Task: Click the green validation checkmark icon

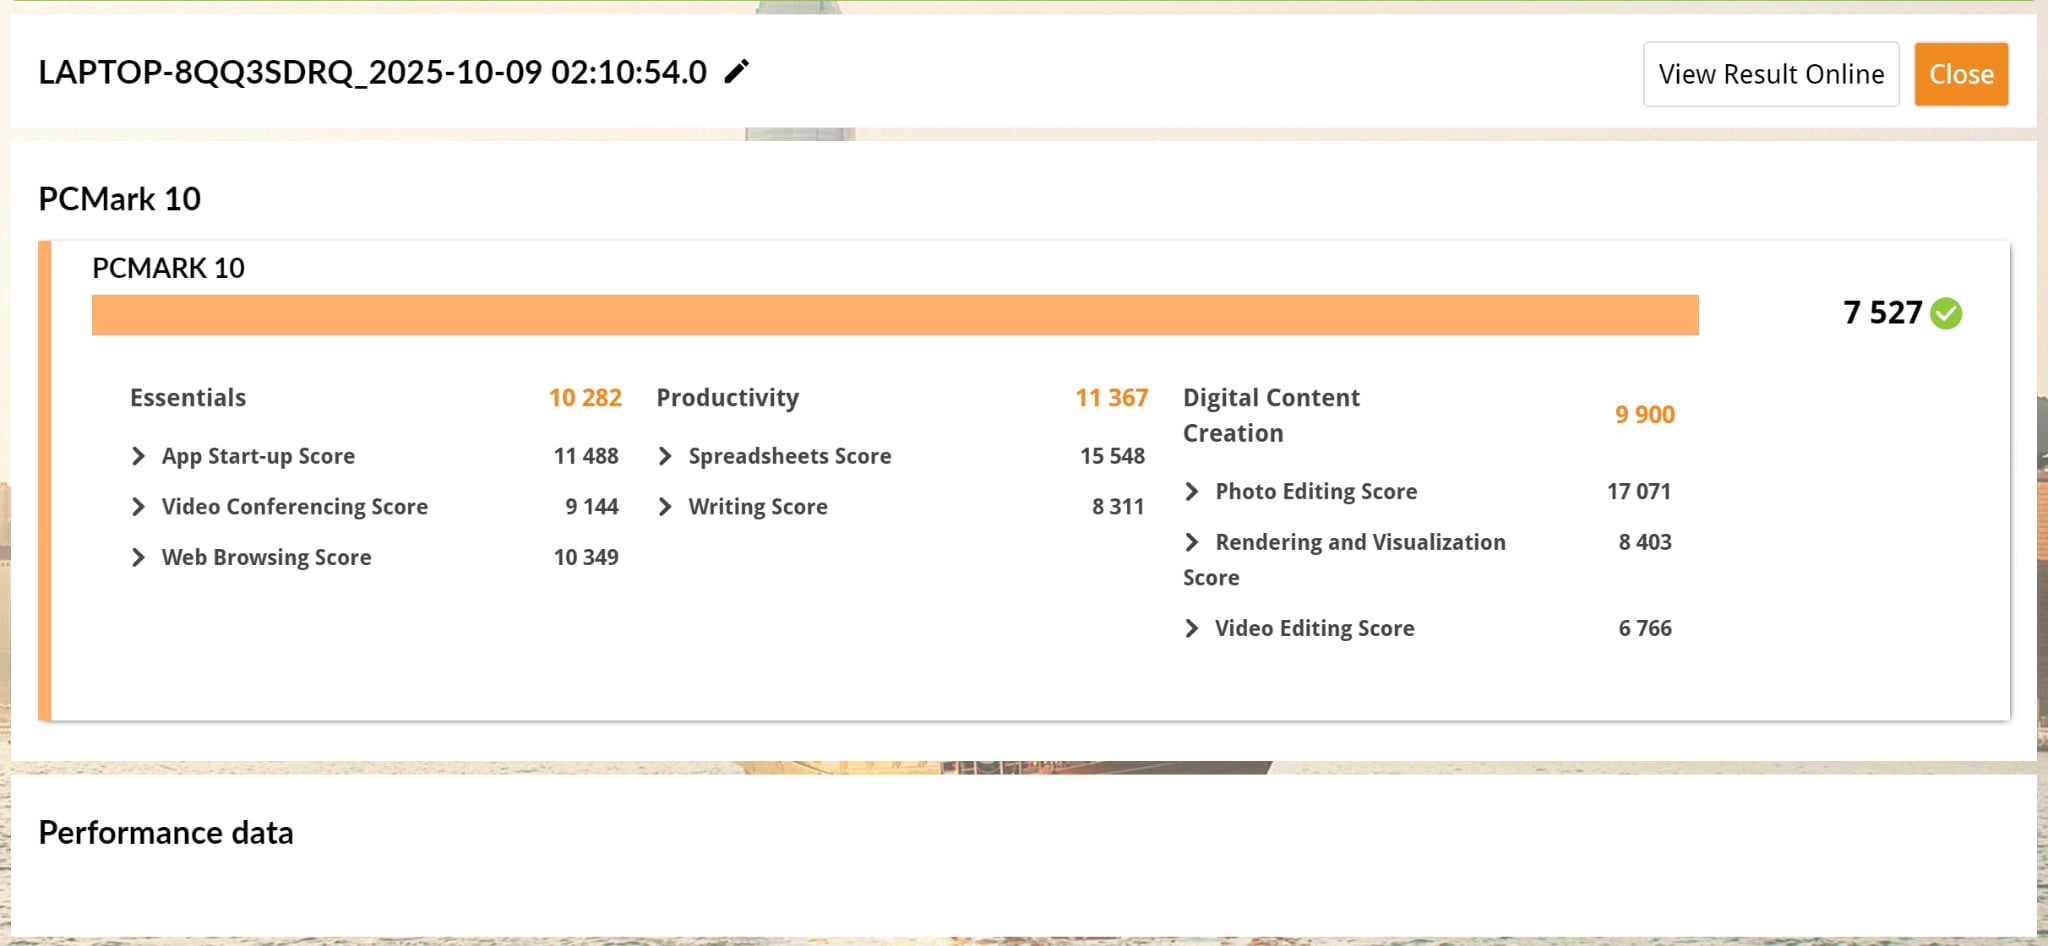Action: pyautogui.click(x=1946, y=313)
